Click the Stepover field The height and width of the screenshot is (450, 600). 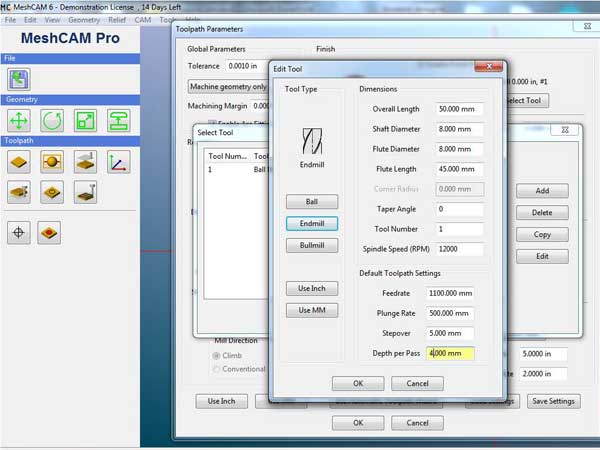click(x=450, y=333)
